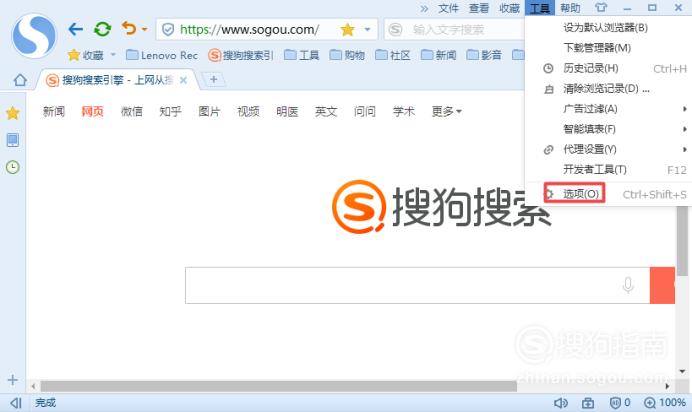Open the 帮助 menu
Screen dimensions: 692x412
click(x=570, y=8)
